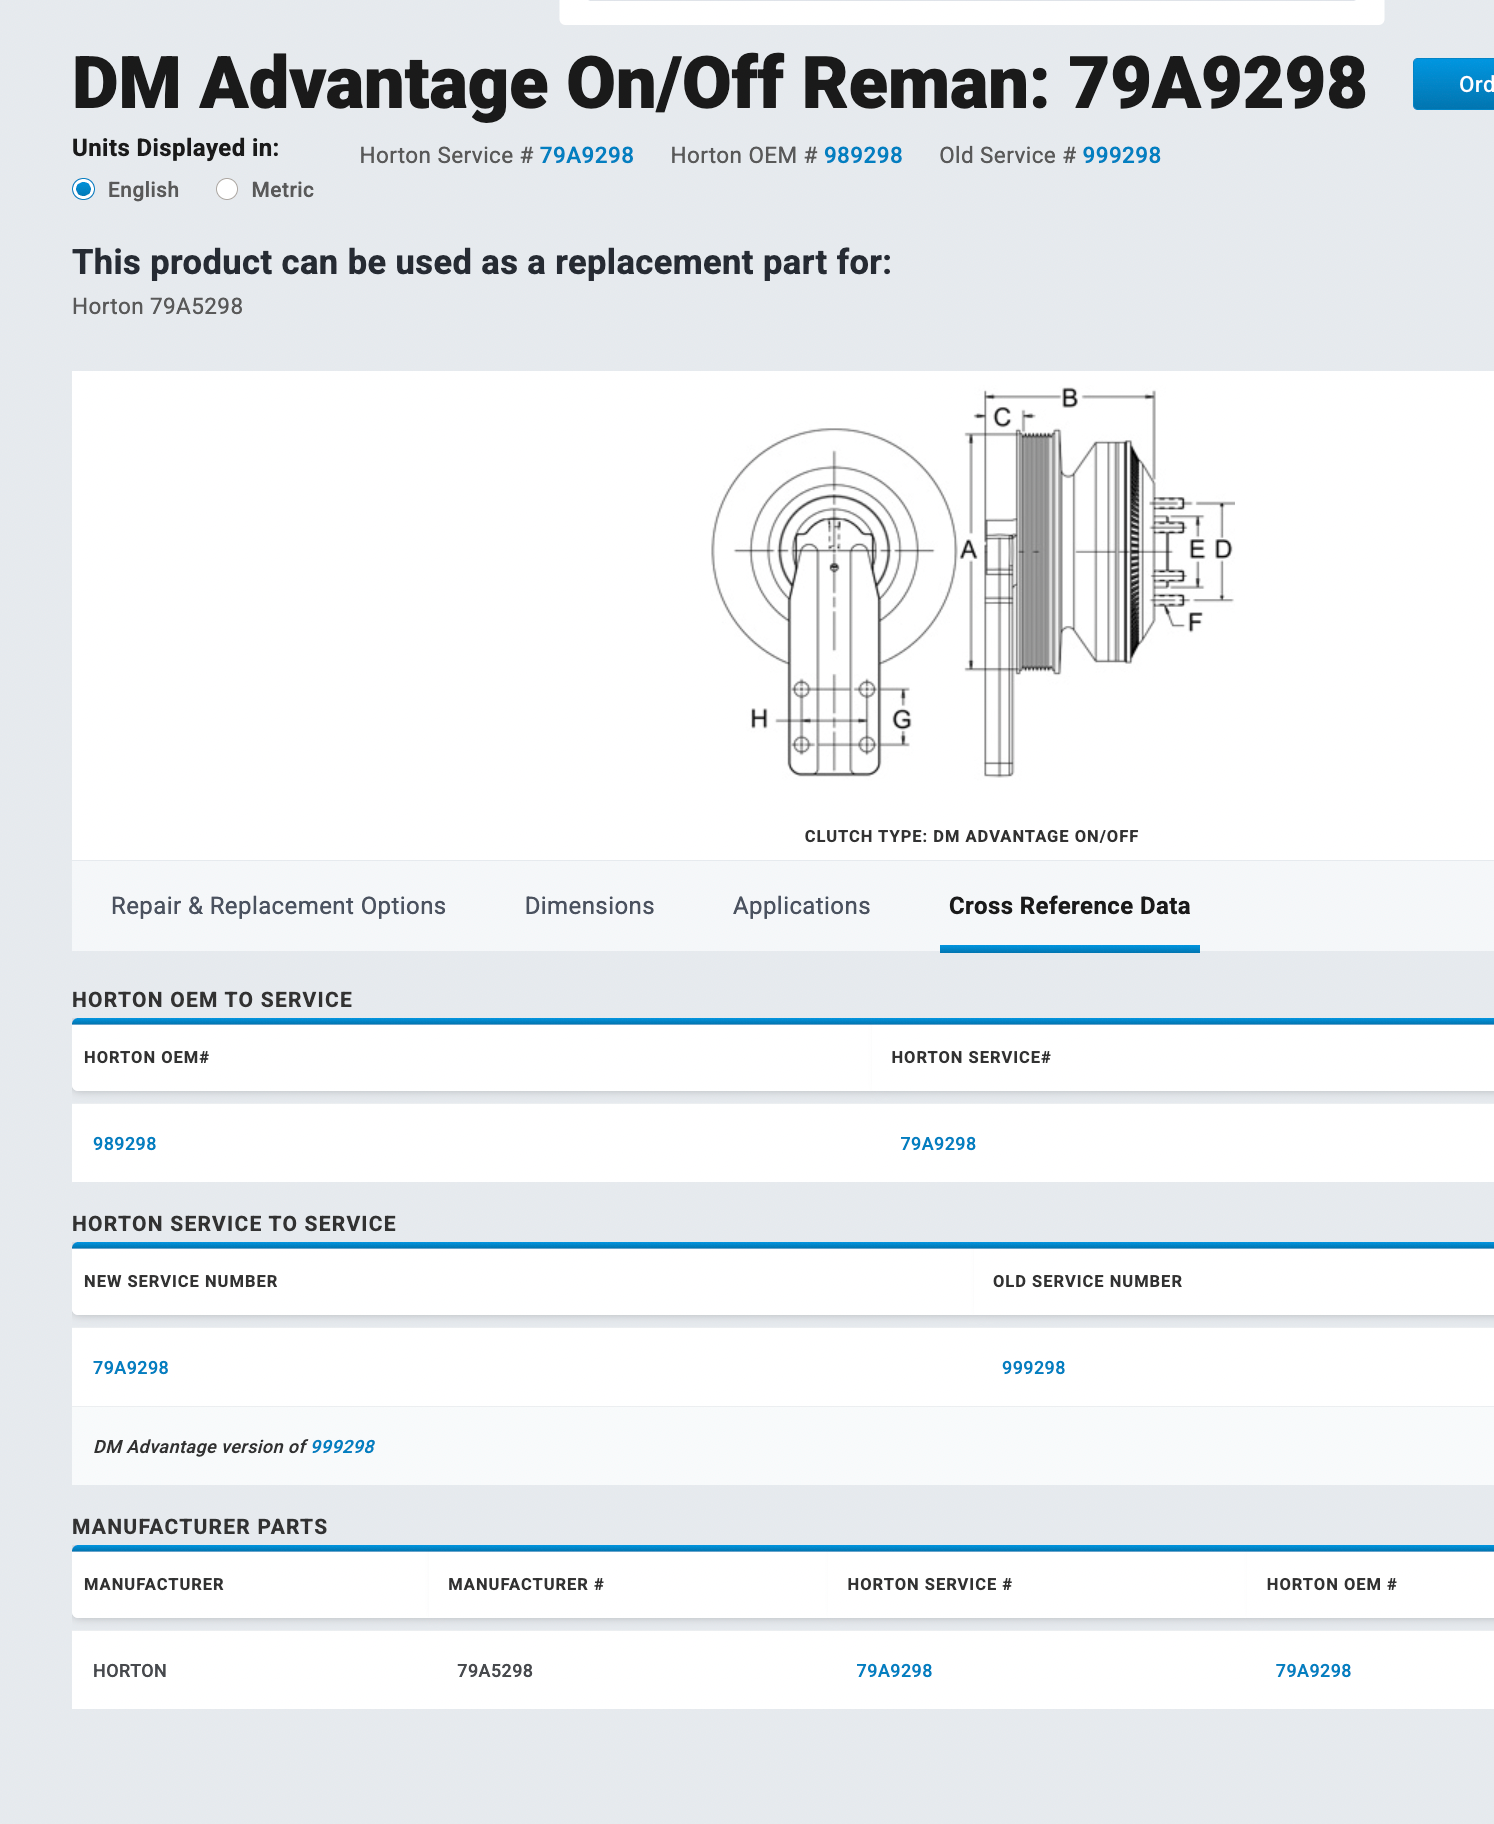Select the English units radio button
Screen dimensions: 1494x1824
coord(85,190)
